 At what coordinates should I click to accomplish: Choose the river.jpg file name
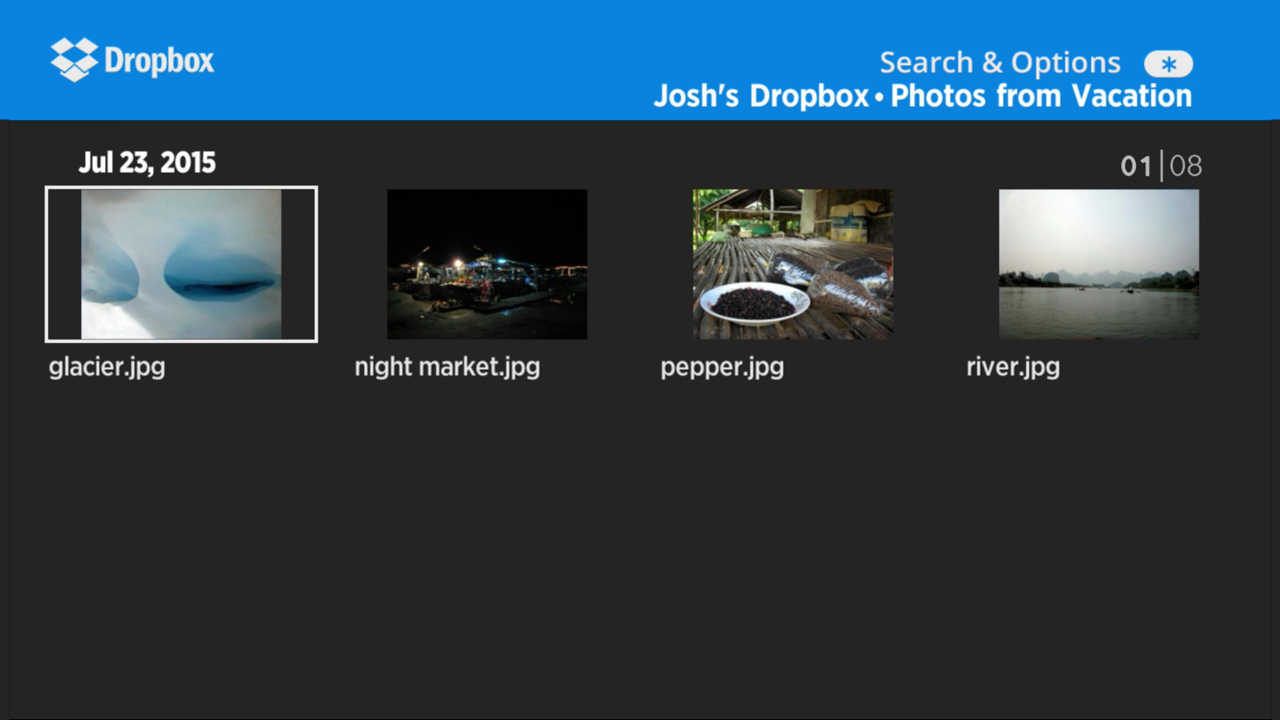coord(1013,367)
